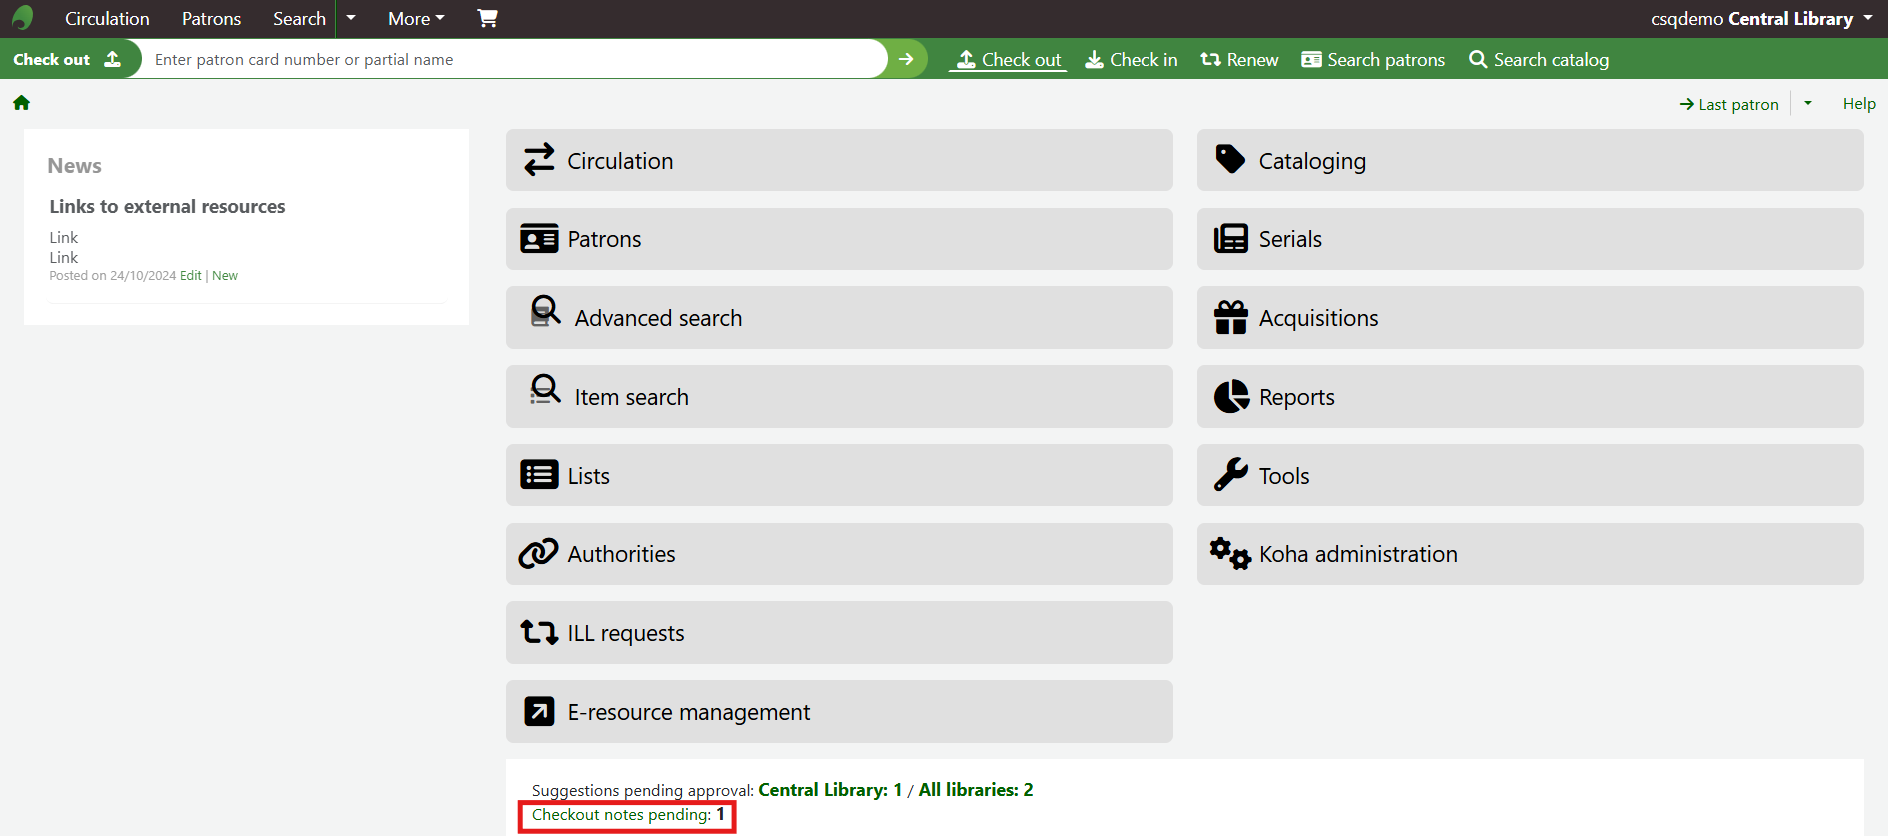Open csqdemo Central Library user menu

(x=1760, y=18)
